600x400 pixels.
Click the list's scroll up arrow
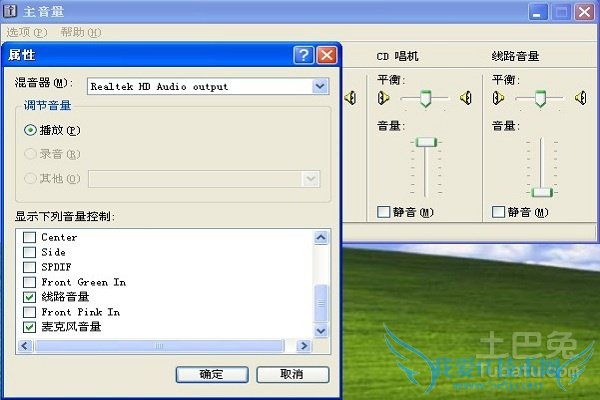coord(321,238)
